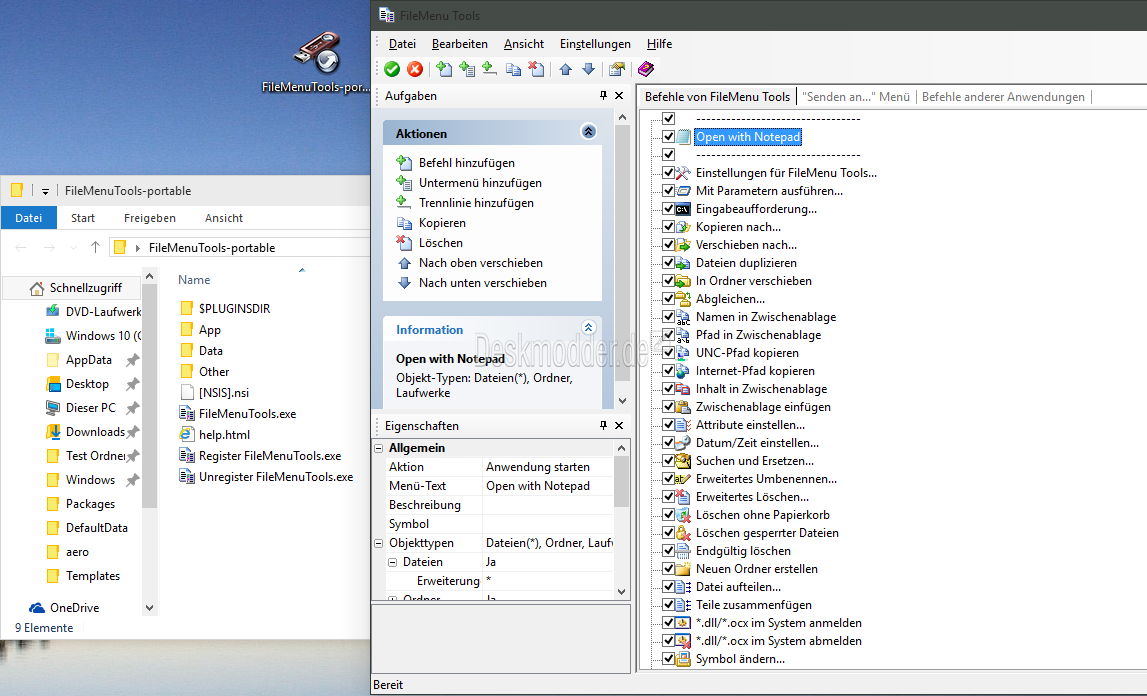
Task: Uncheck the Symbol ändern checkbox
Action: click(x=668, y=659)
